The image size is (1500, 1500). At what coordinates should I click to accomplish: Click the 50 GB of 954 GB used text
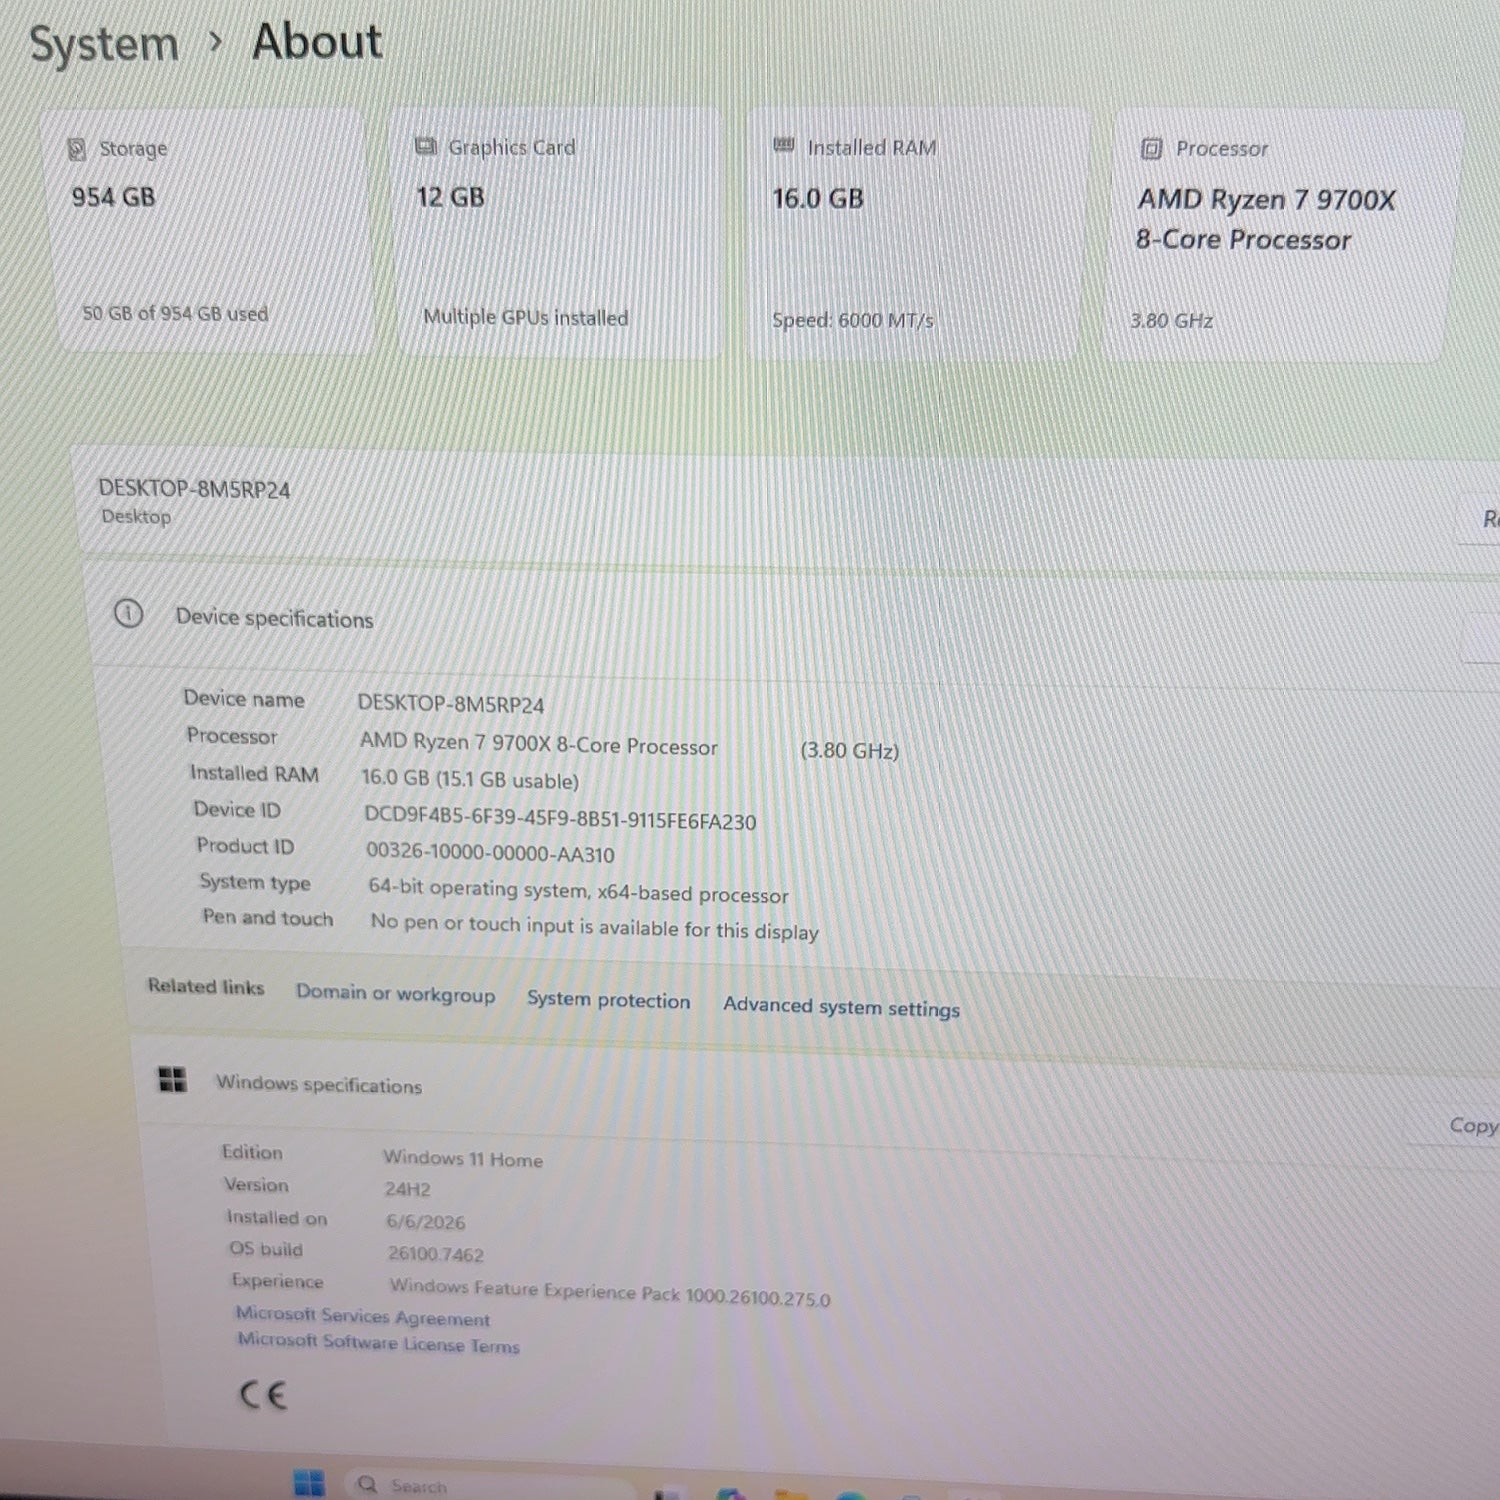175,313
